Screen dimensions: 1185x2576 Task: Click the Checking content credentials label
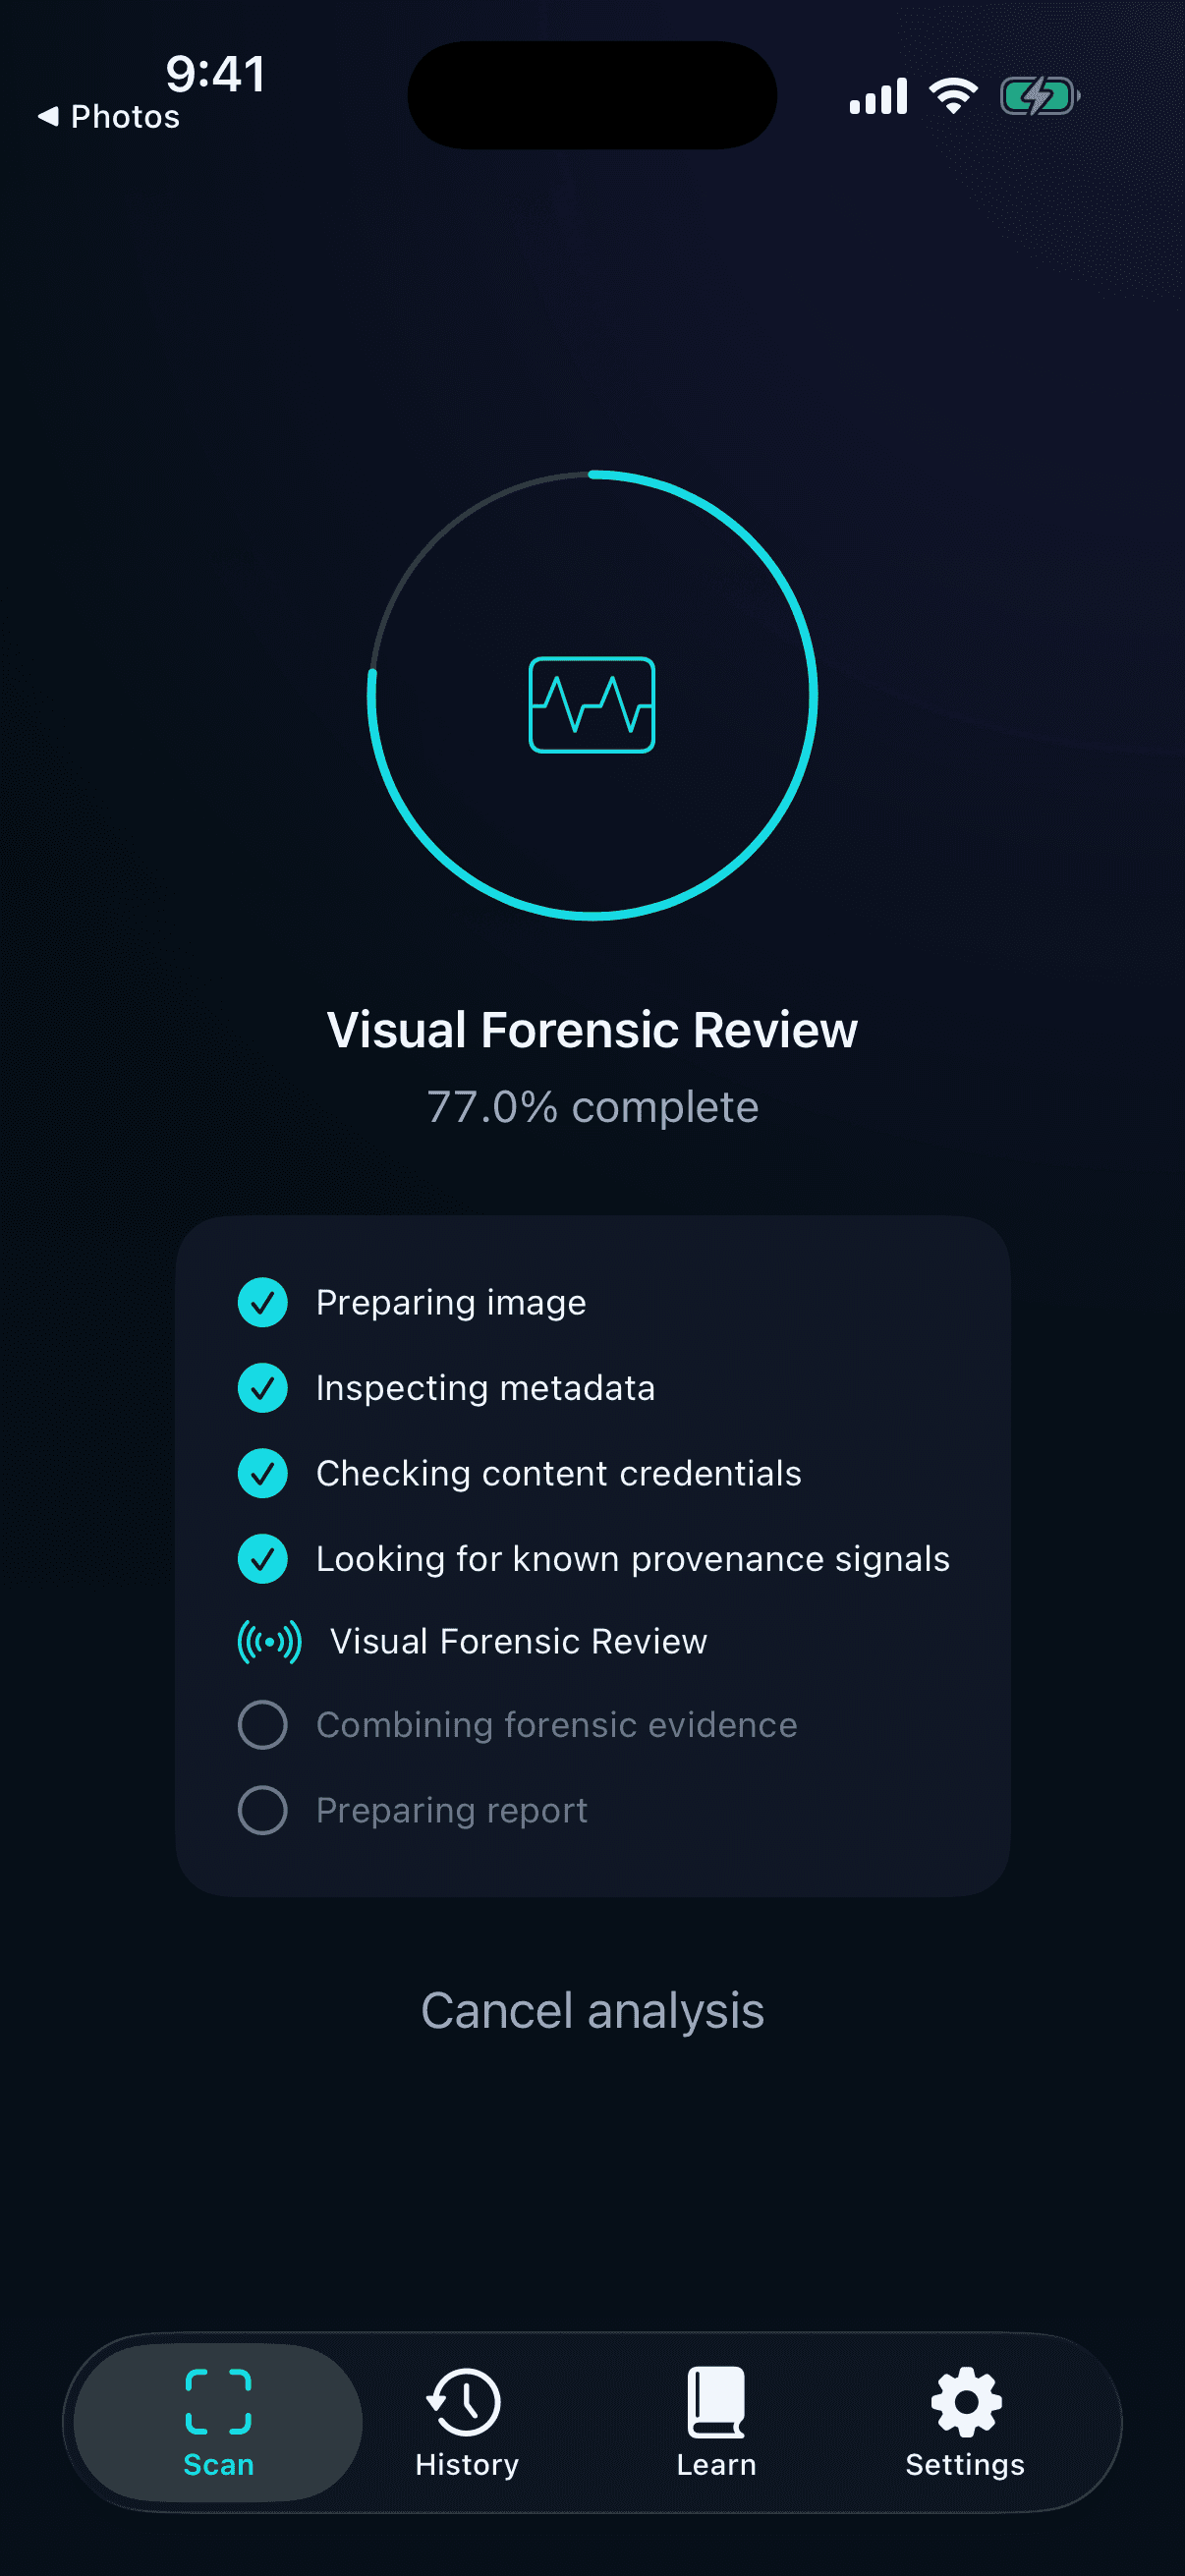point(558,1473)
